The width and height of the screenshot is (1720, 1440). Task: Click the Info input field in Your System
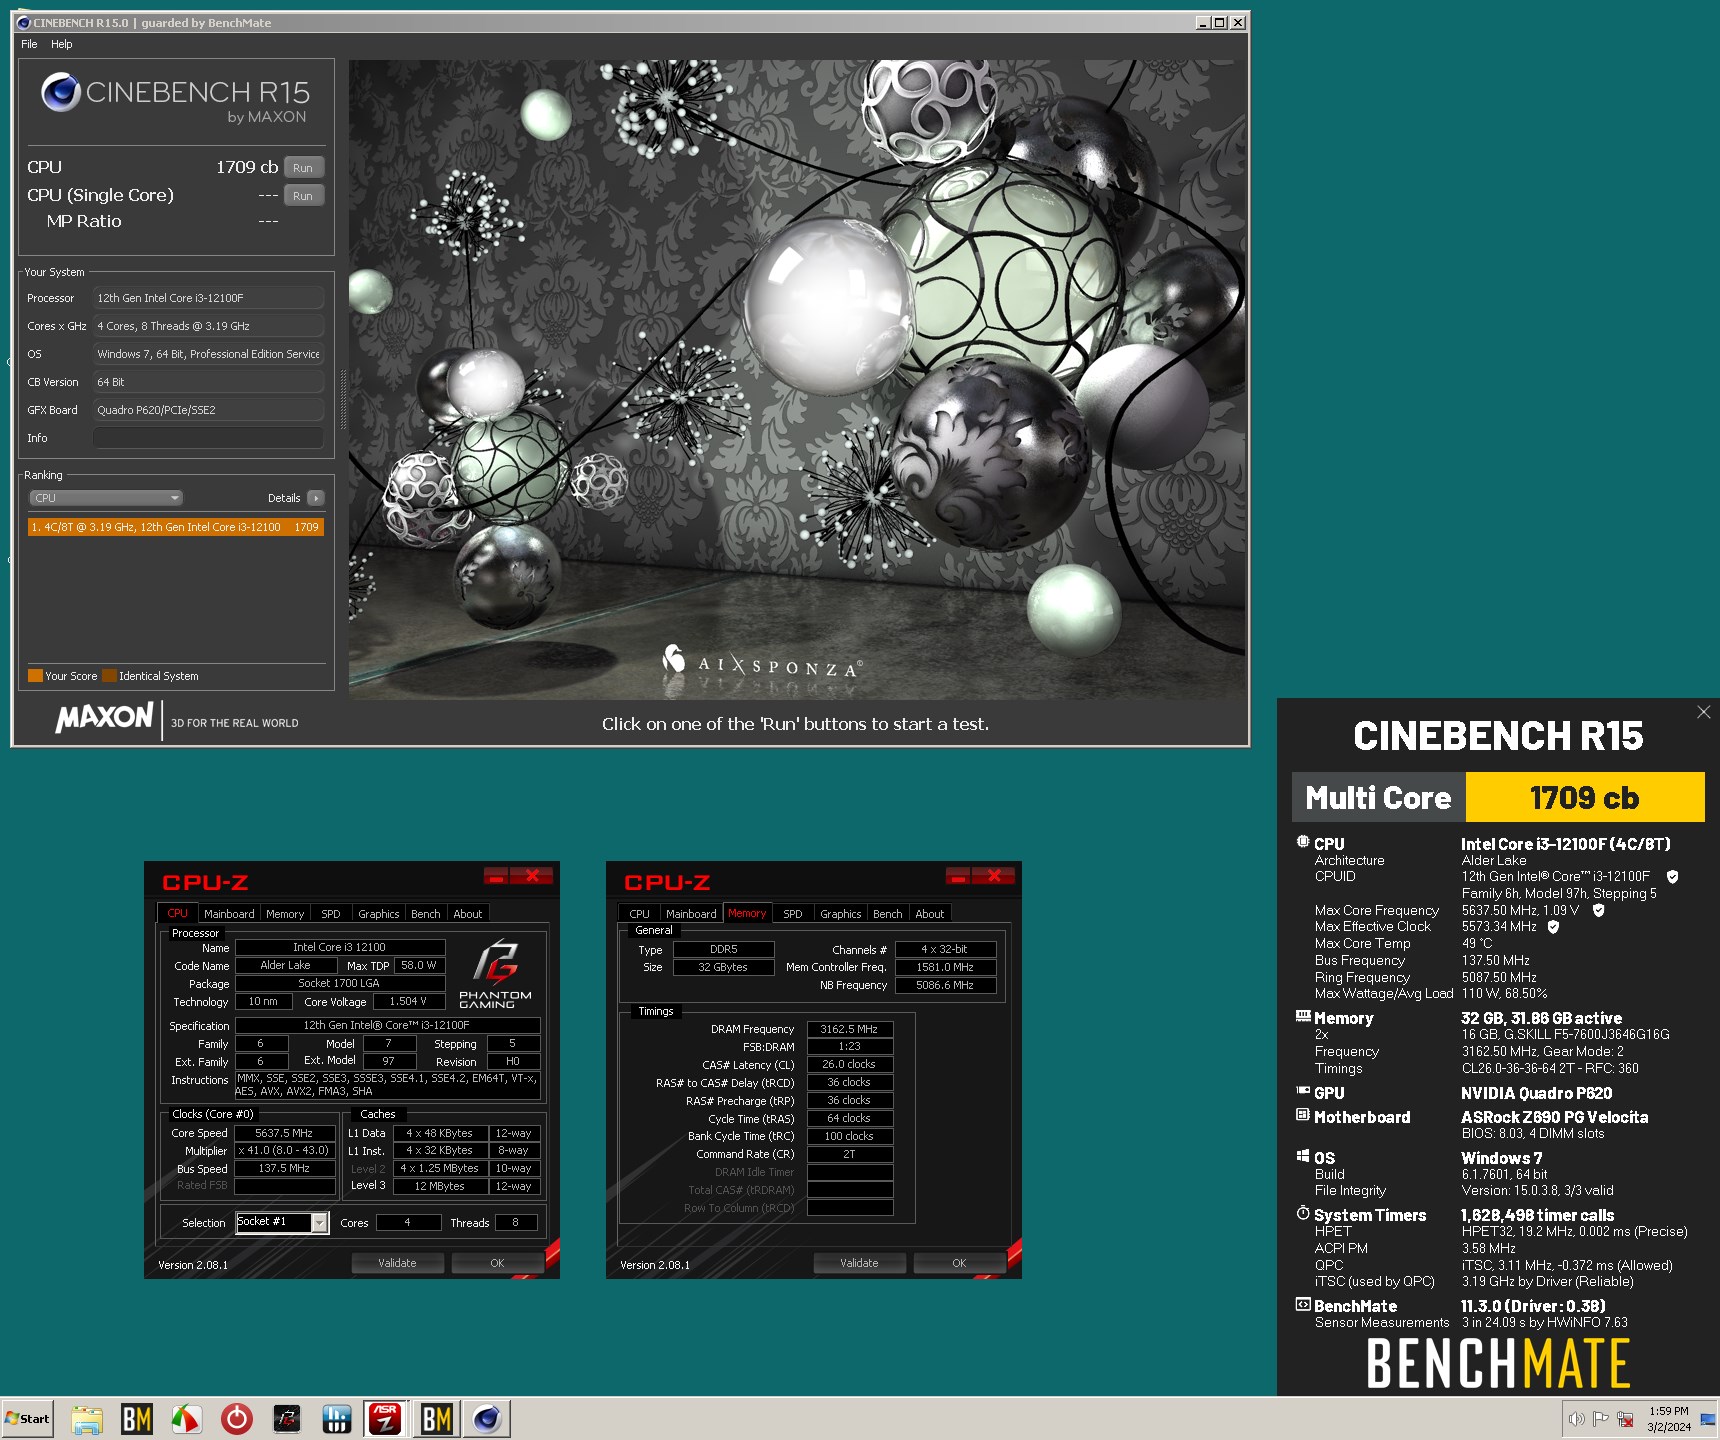(208, 438)
